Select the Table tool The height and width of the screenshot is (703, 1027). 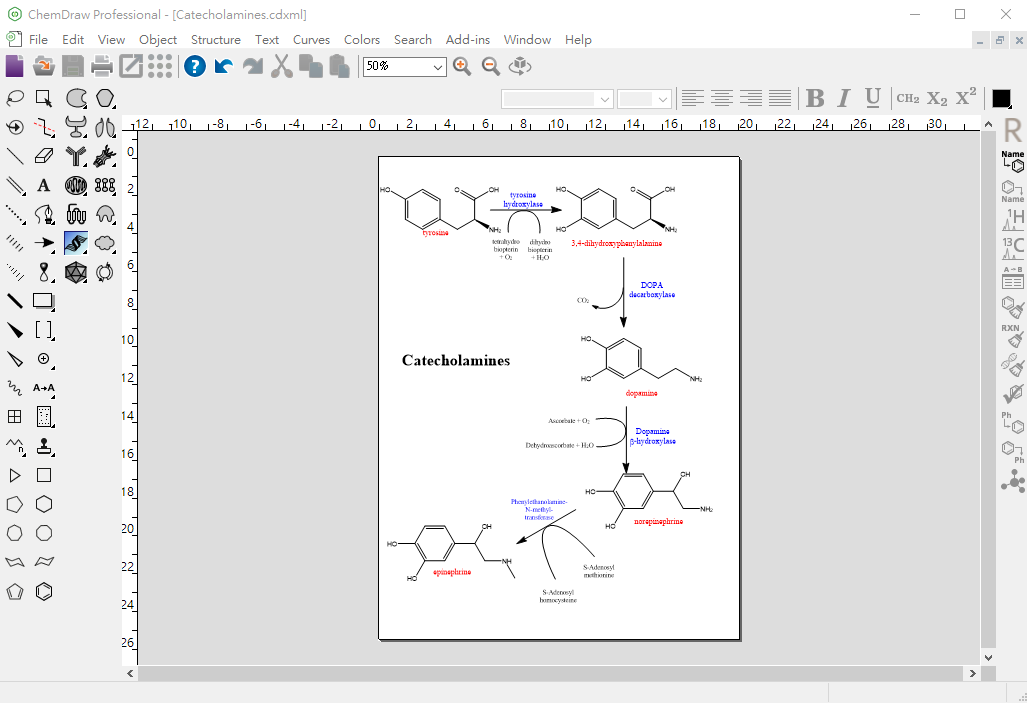pos(15,417)
